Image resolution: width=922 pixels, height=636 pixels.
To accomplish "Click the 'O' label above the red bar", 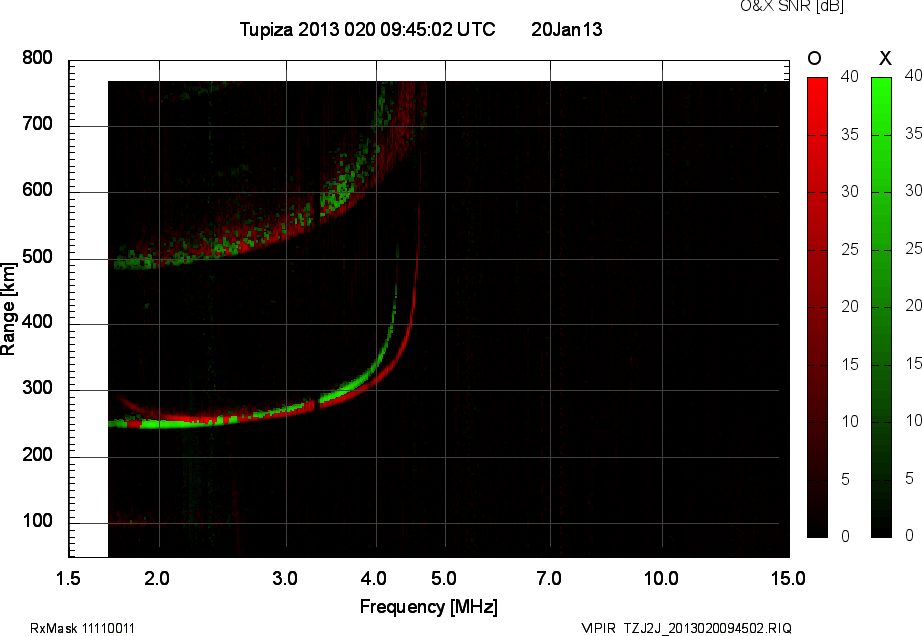I will point(814,58).
